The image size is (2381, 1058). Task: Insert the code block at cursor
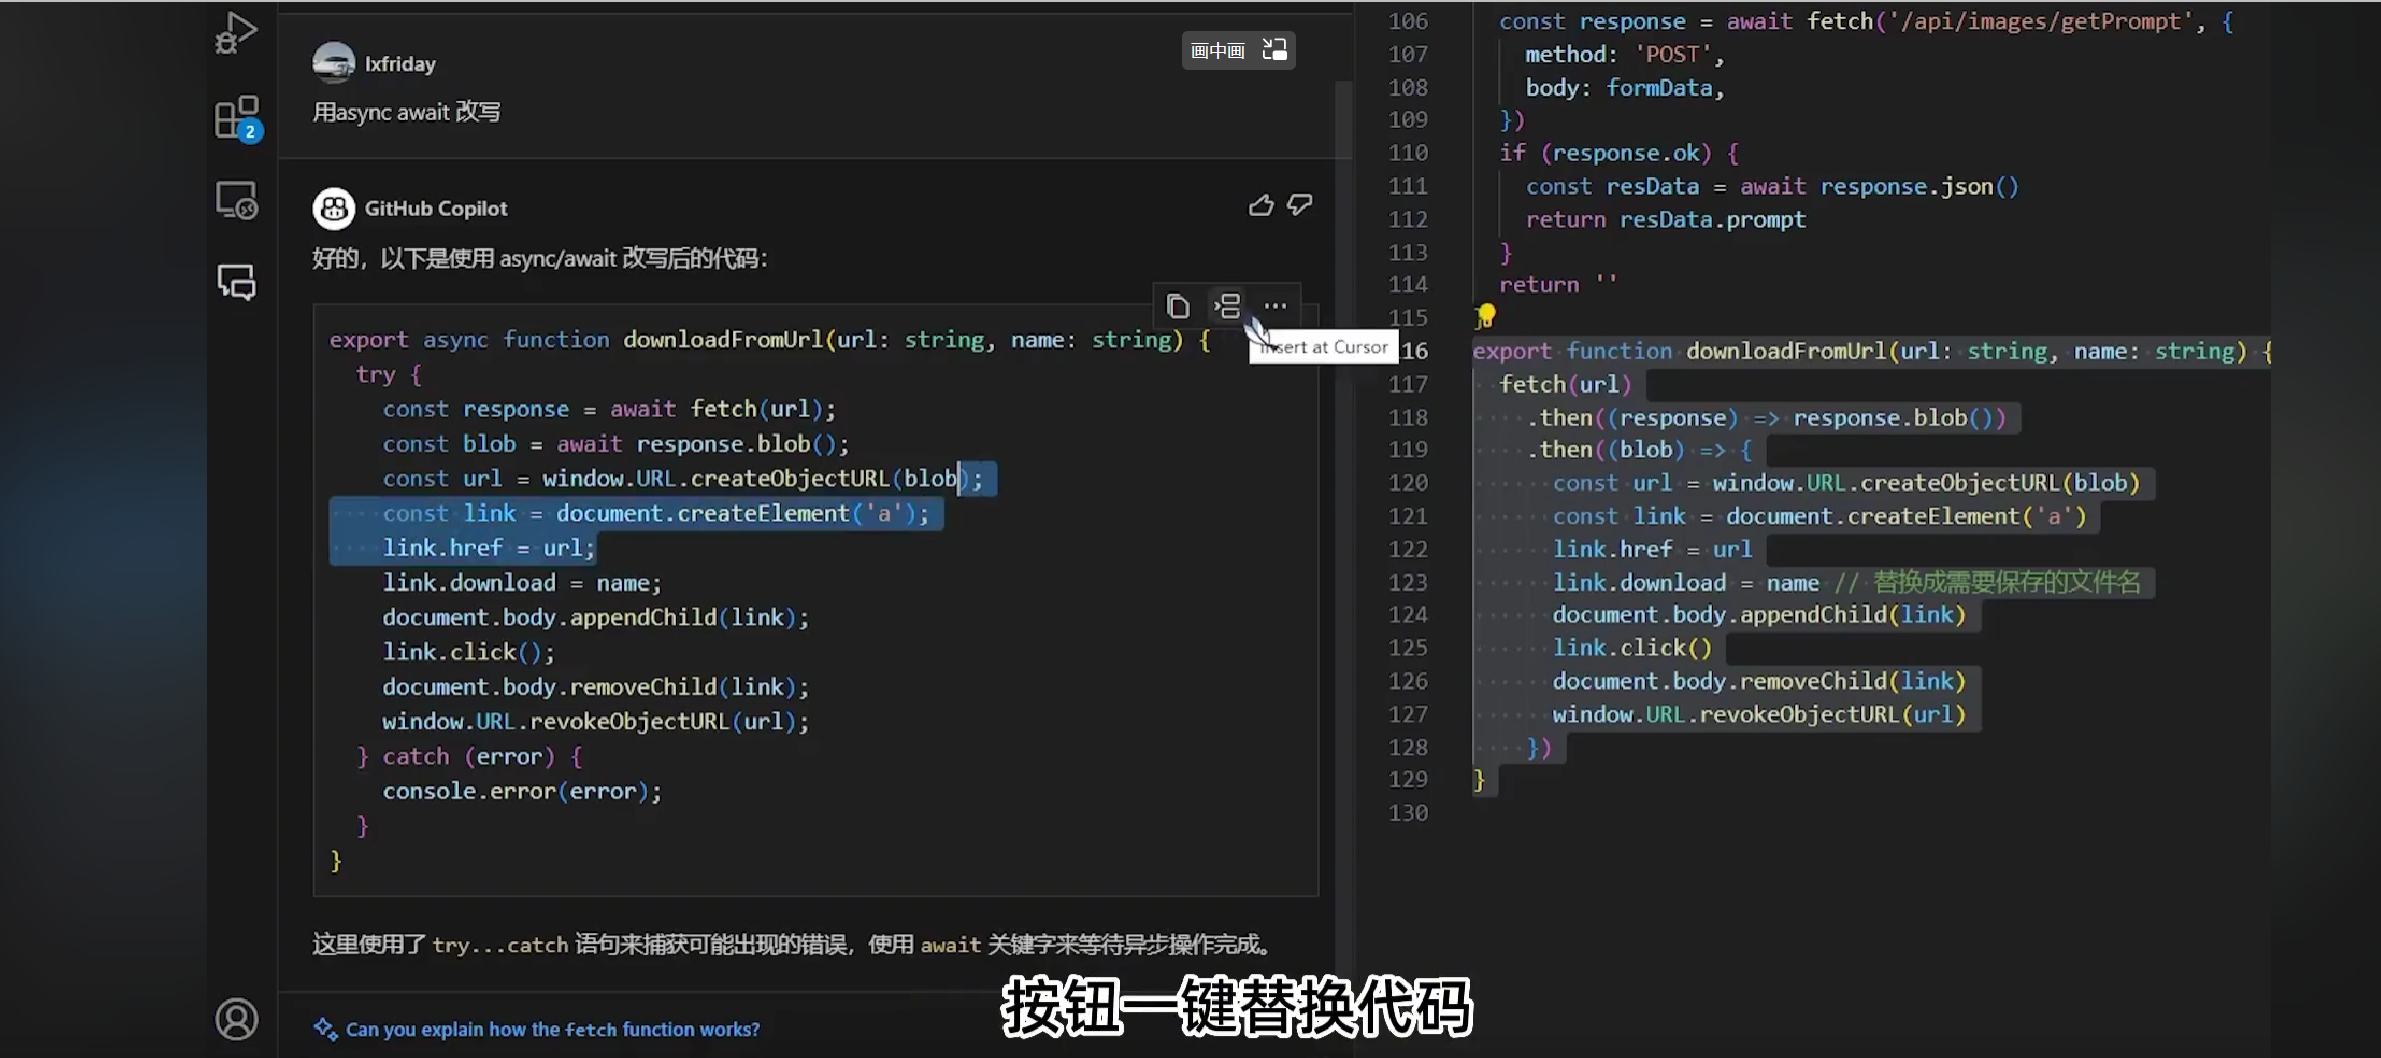1227,306
